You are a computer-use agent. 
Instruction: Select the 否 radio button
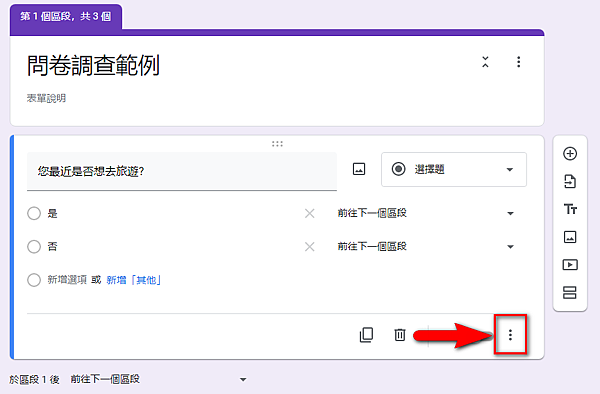pyautogui.click(x=34, y=247)
